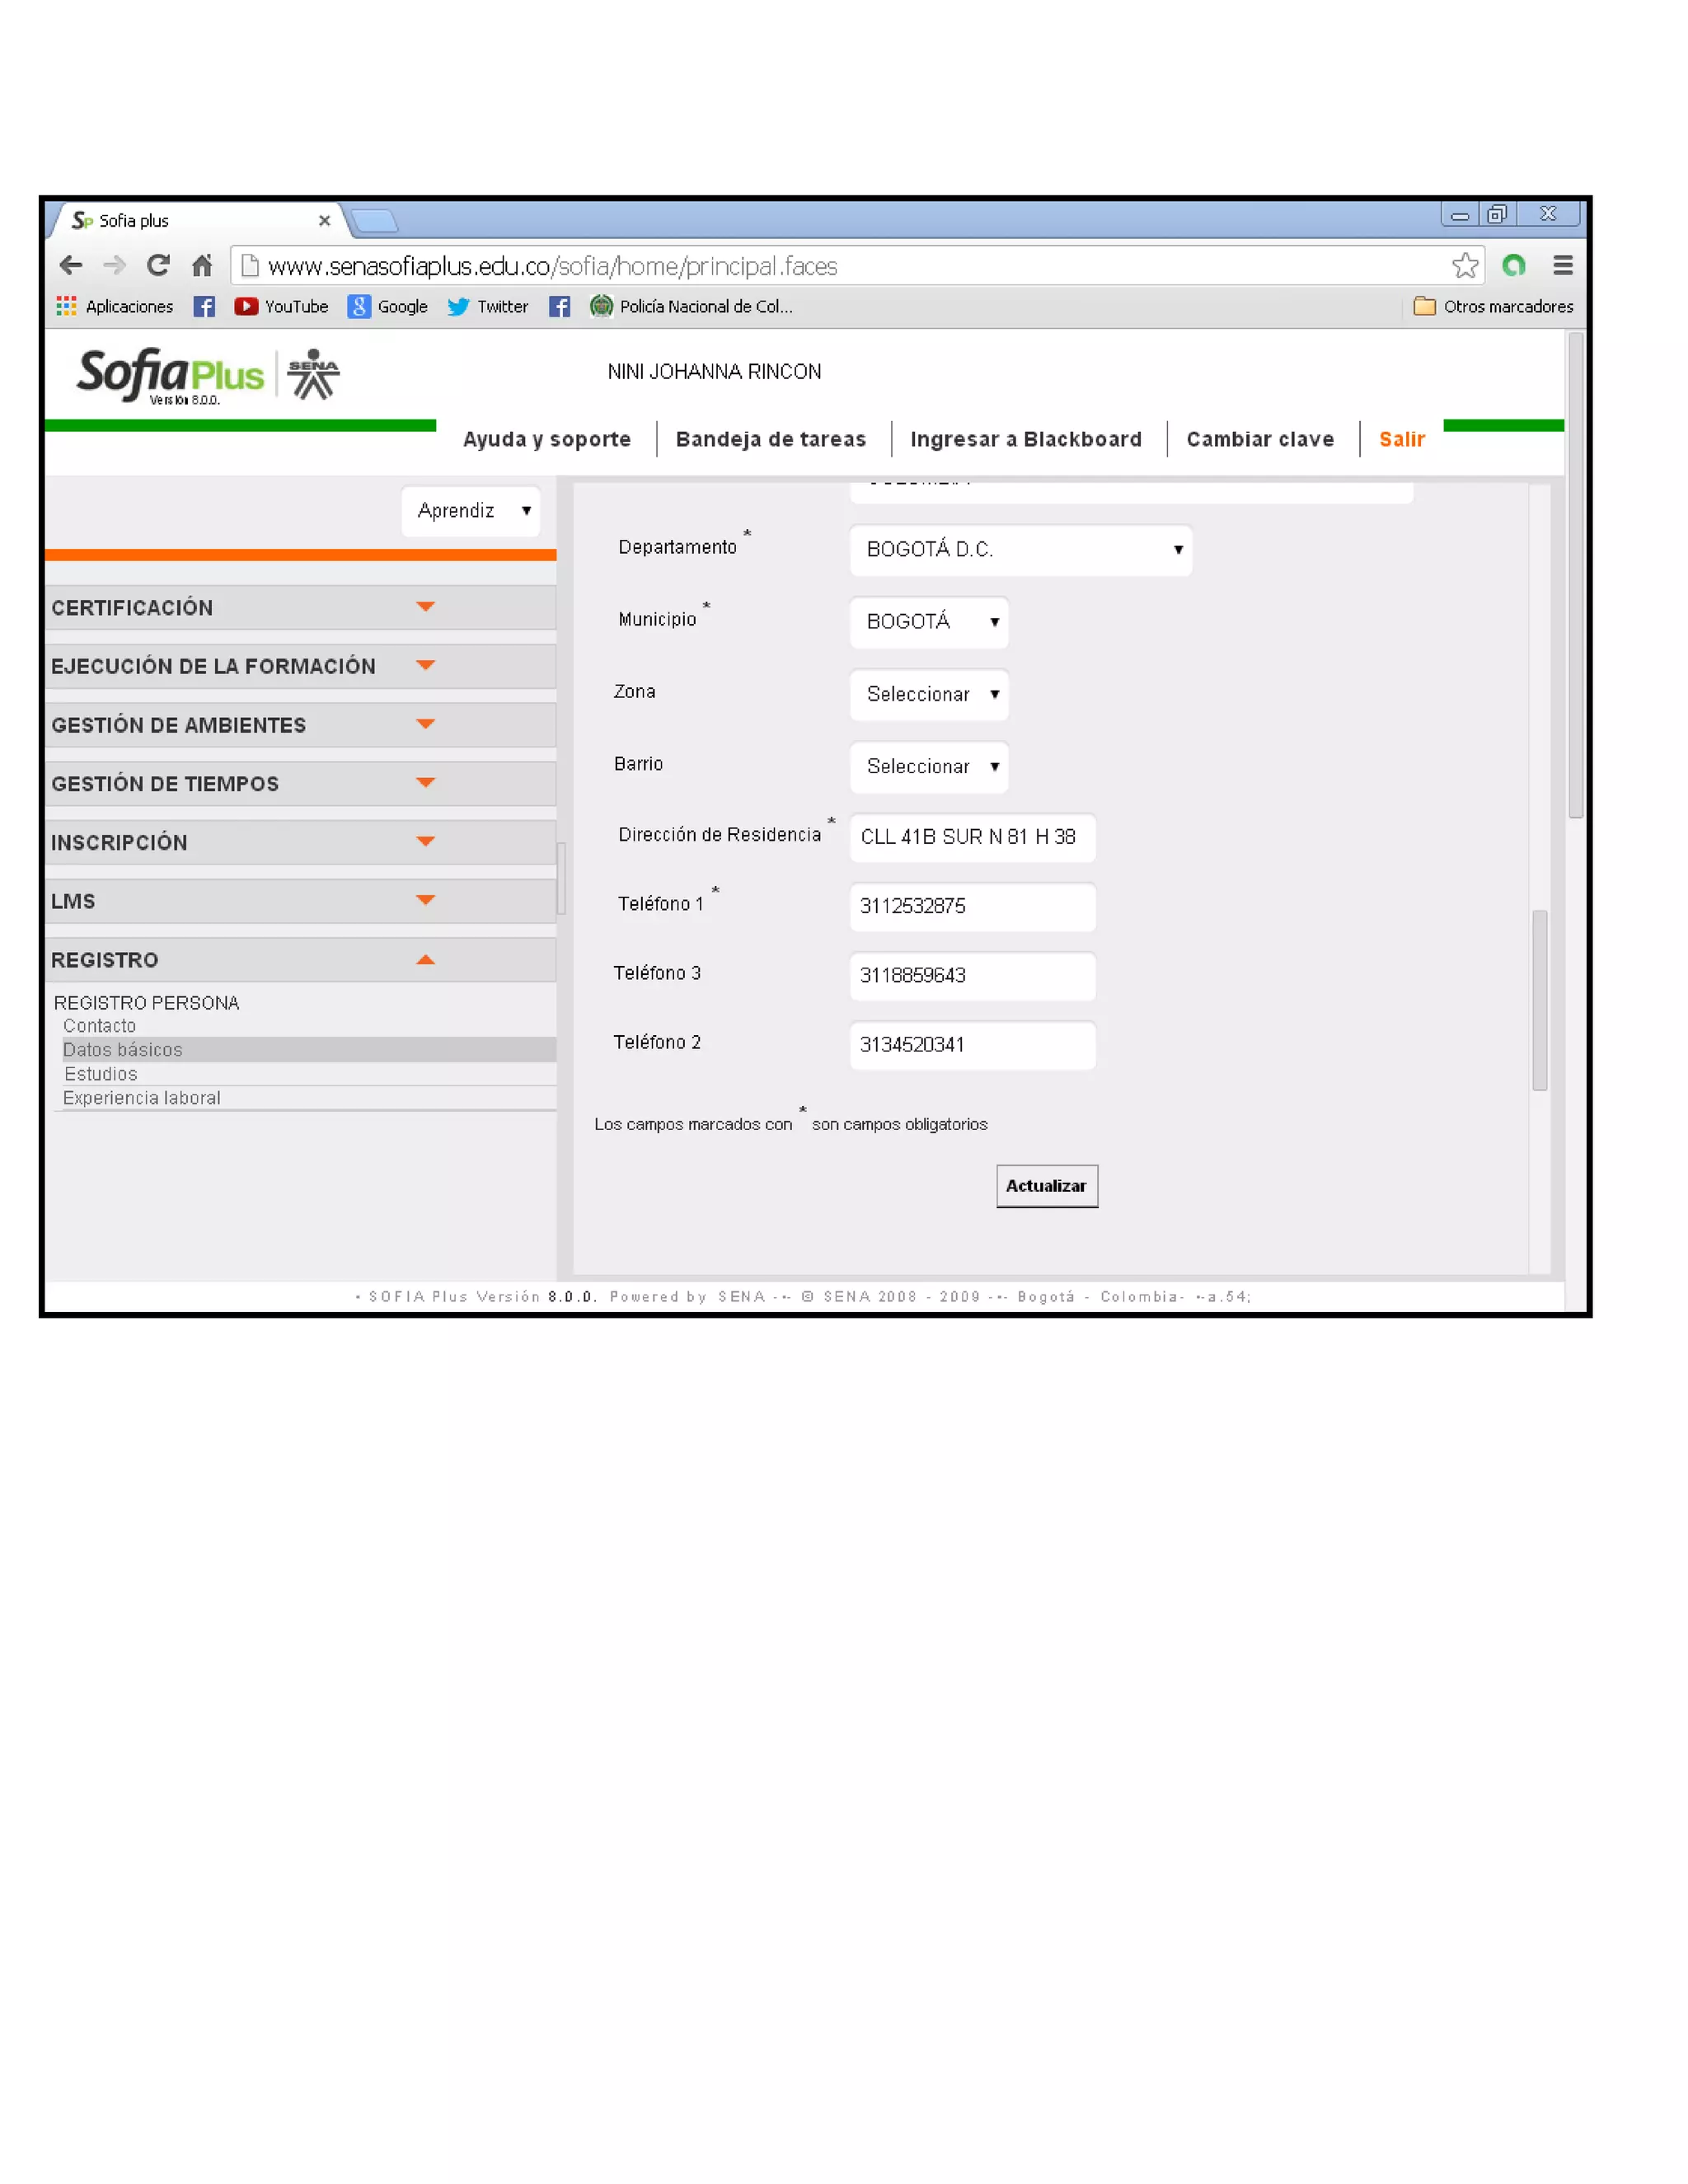Screen dimensions: 1688x2184
Task: Open the Aprendiz role dropdown
Action: tap(471, 511)
